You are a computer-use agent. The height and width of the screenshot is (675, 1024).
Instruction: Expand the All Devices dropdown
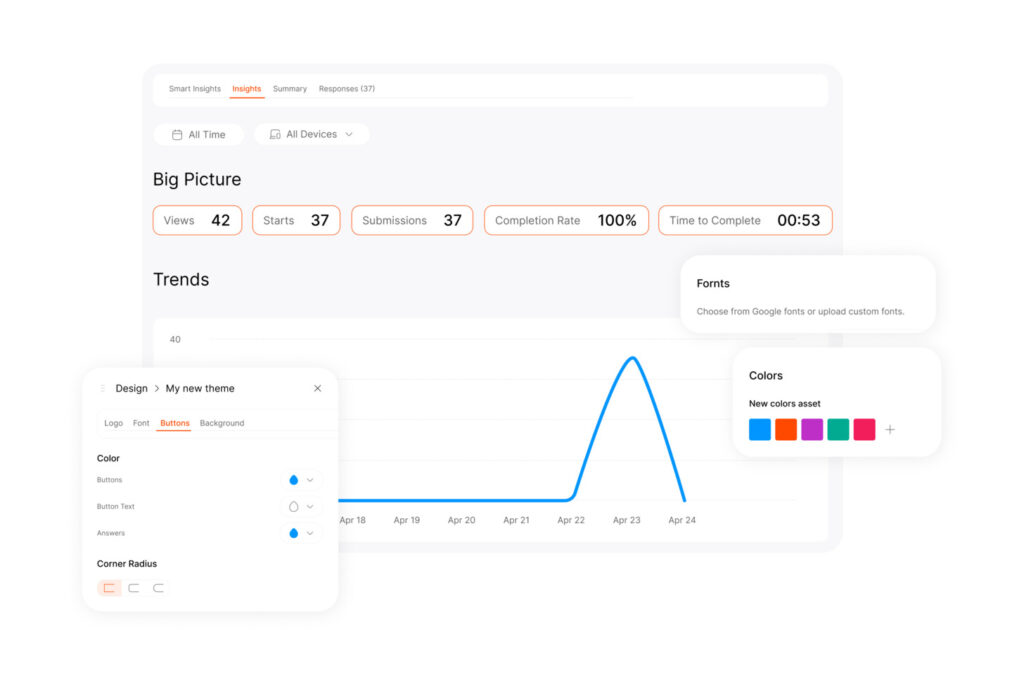pos(348,134)
